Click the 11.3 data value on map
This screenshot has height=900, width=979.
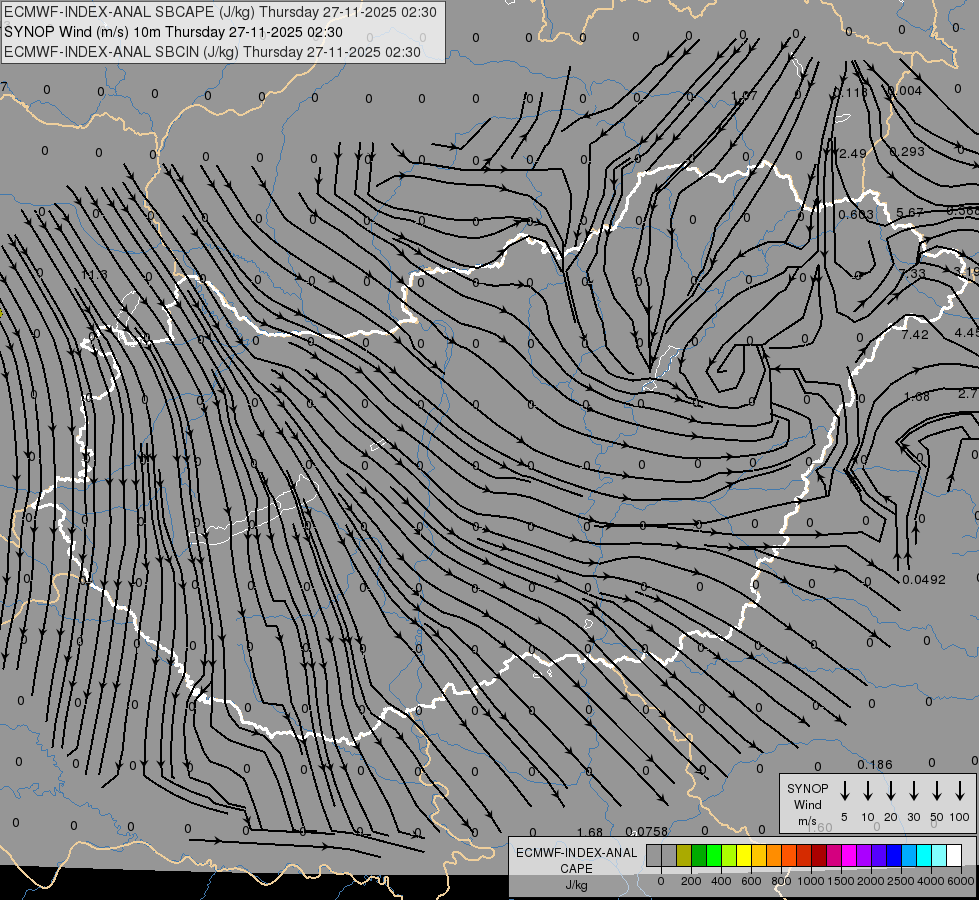[94, 275]
